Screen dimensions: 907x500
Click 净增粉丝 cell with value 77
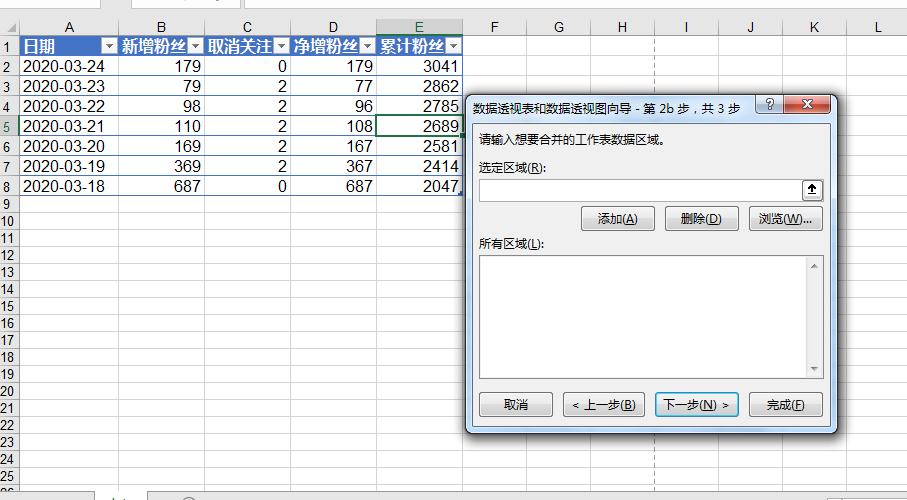point(333,86)
